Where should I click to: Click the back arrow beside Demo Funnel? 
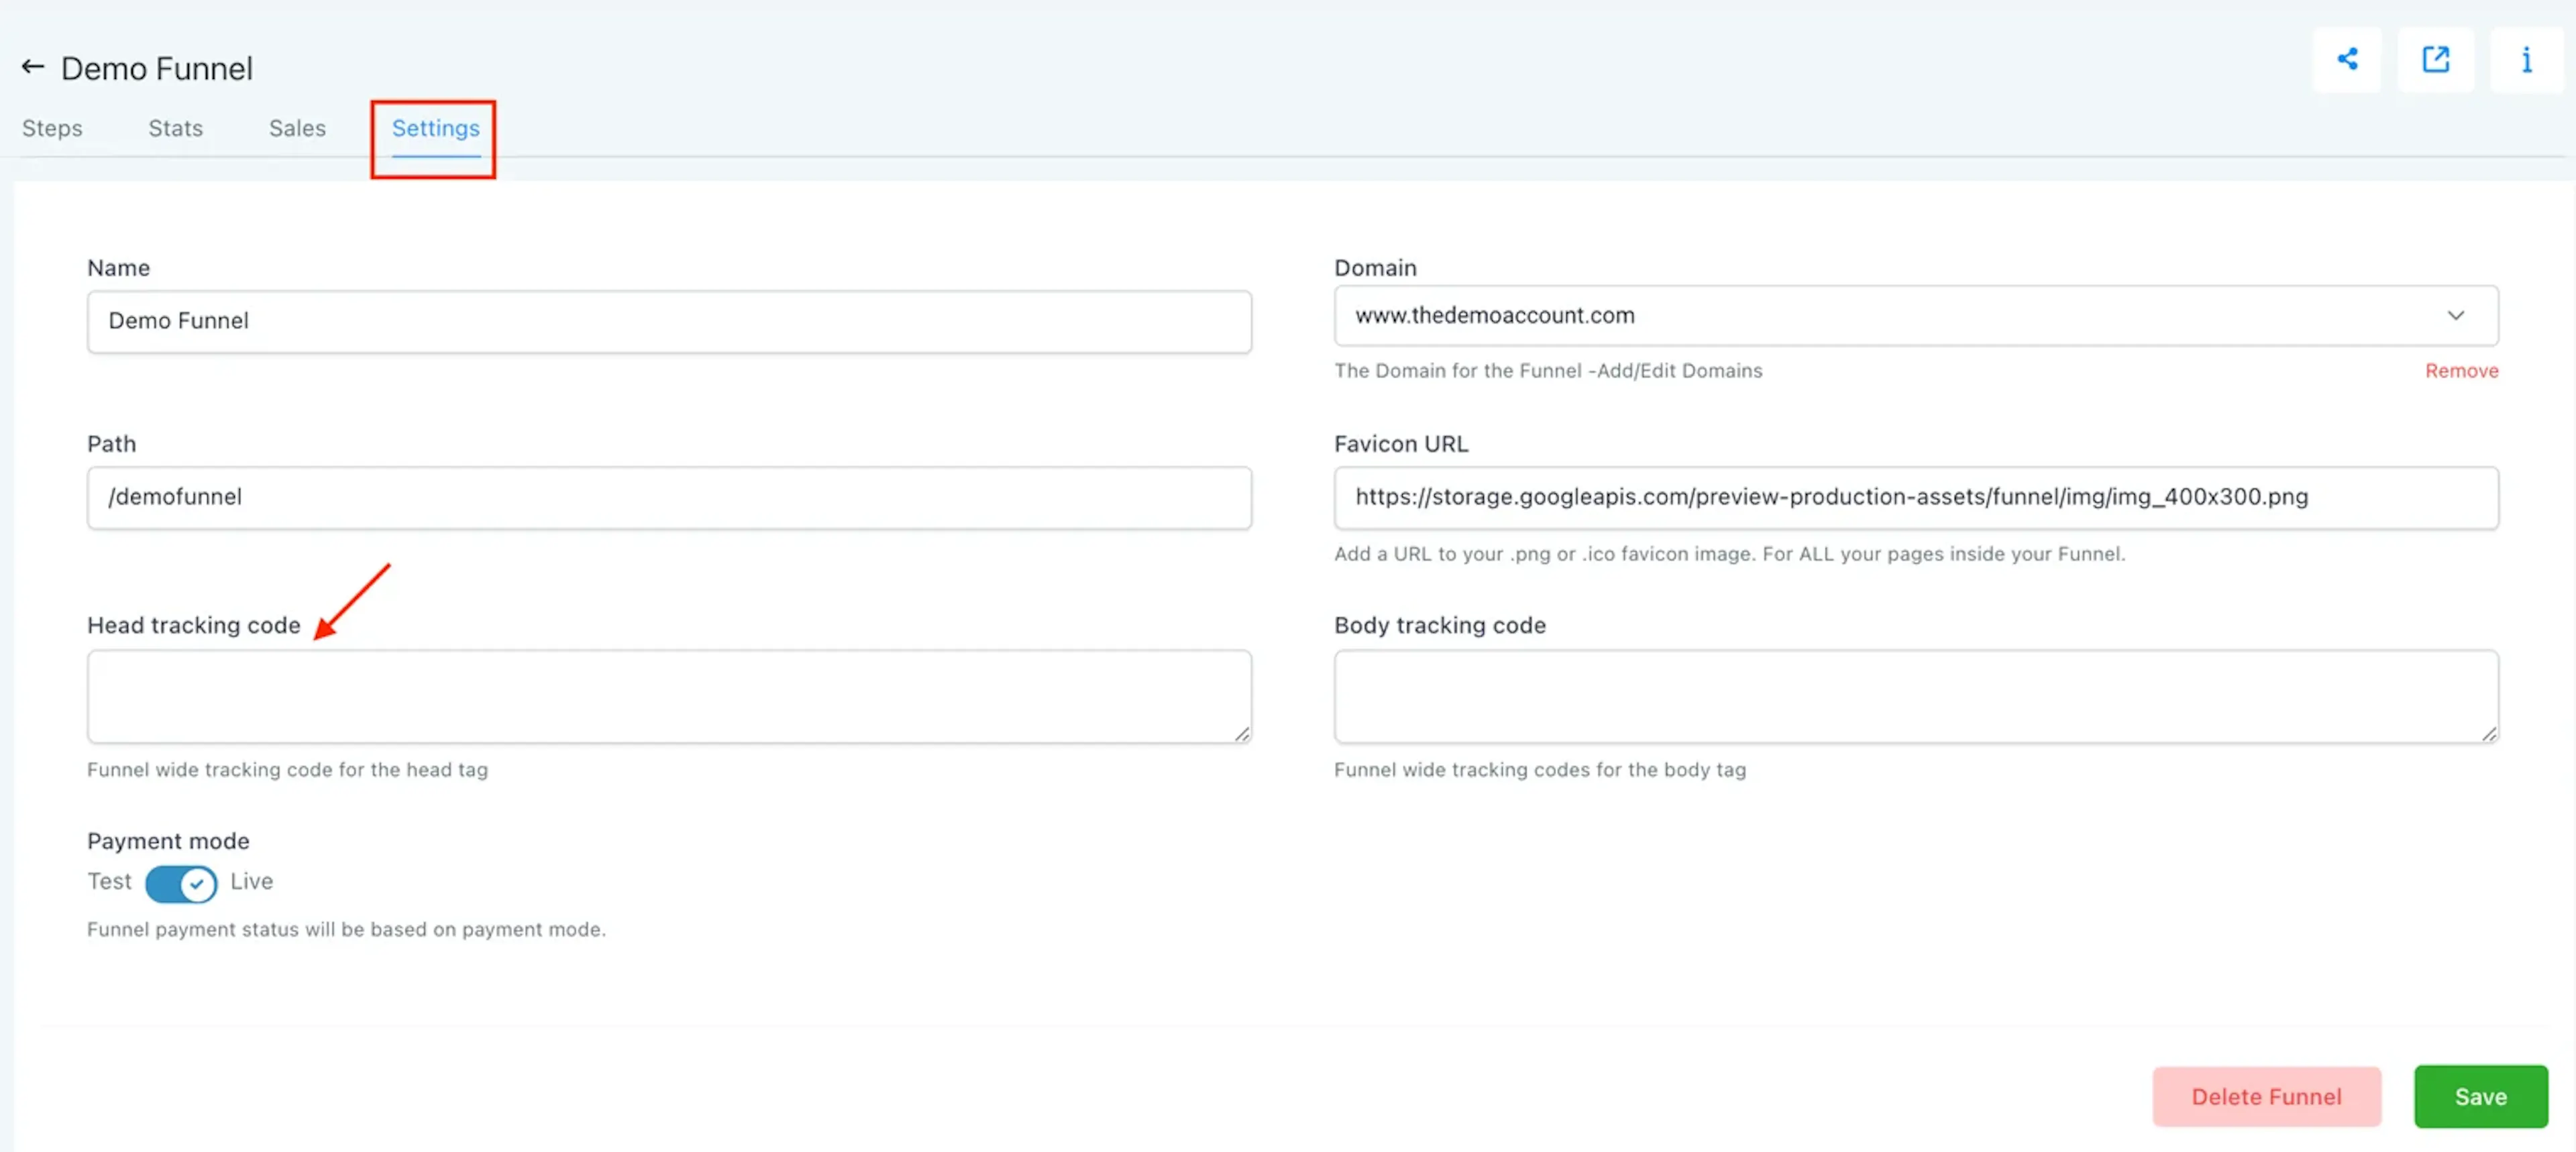tap(33, 67)
